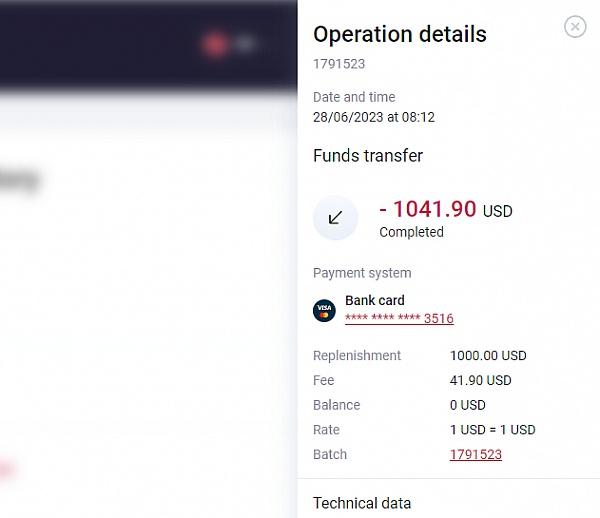
Task: Click the funds transfer arrow icon
Action: pyautogui.click(x=335, y=218)
